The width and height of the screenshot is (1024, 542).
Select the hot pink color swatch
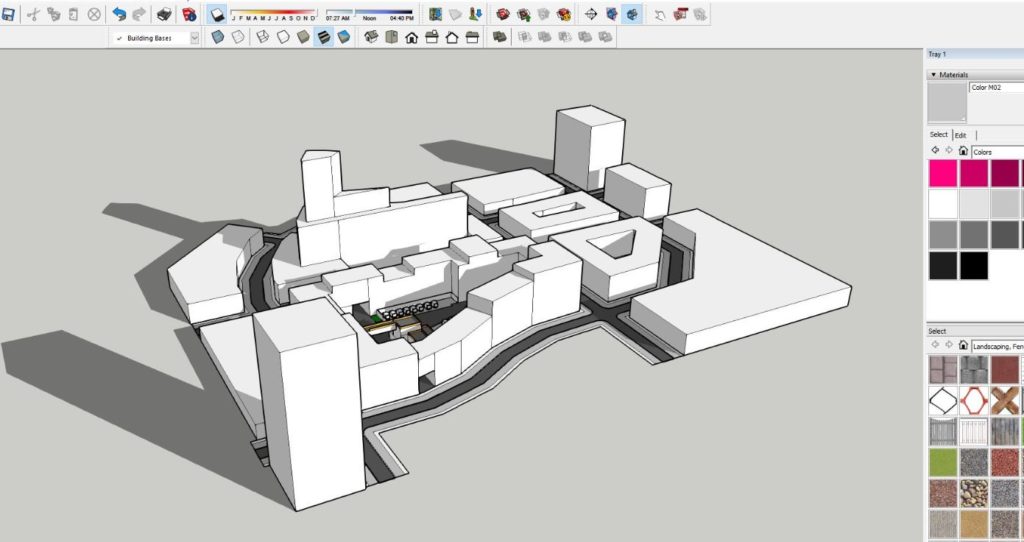(x=943, y=174)
